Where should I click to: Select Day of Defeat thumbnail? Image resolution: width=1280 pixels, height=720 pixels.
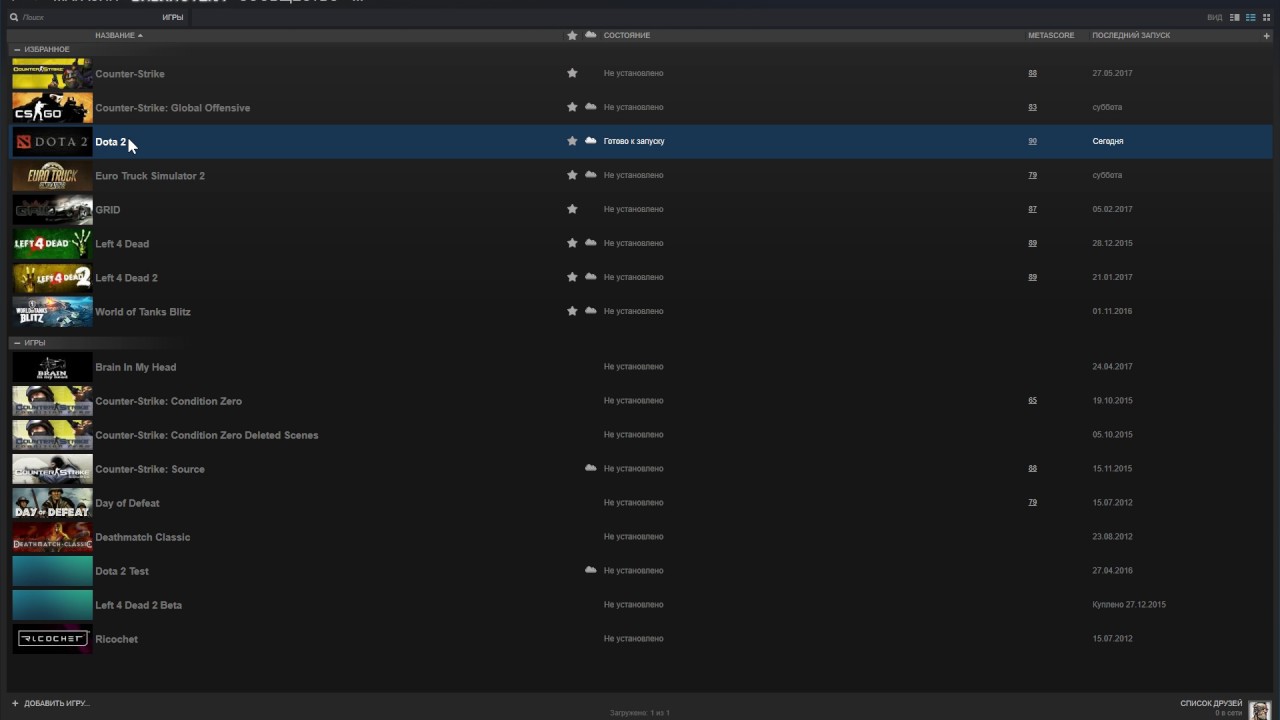pos(52,503)
